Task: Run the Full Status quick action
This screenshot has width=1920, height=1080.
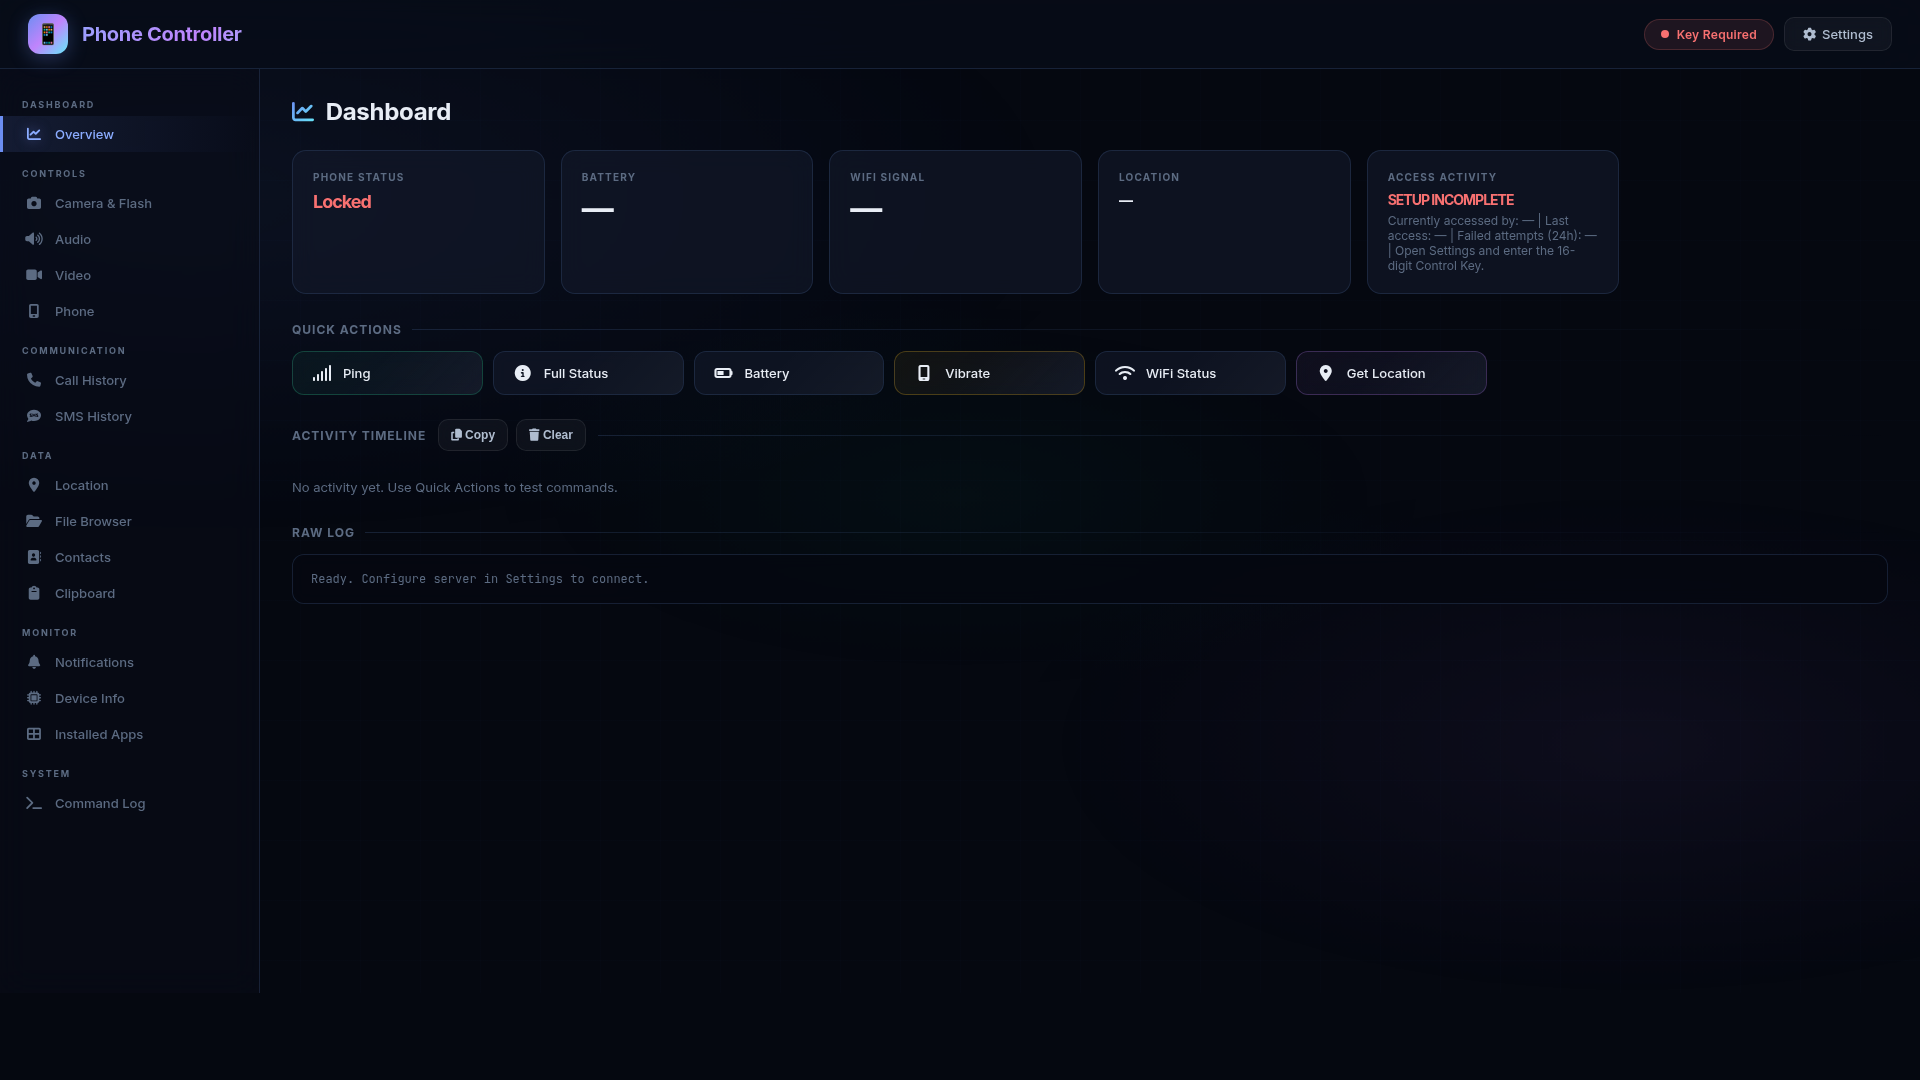Action: 588,373
